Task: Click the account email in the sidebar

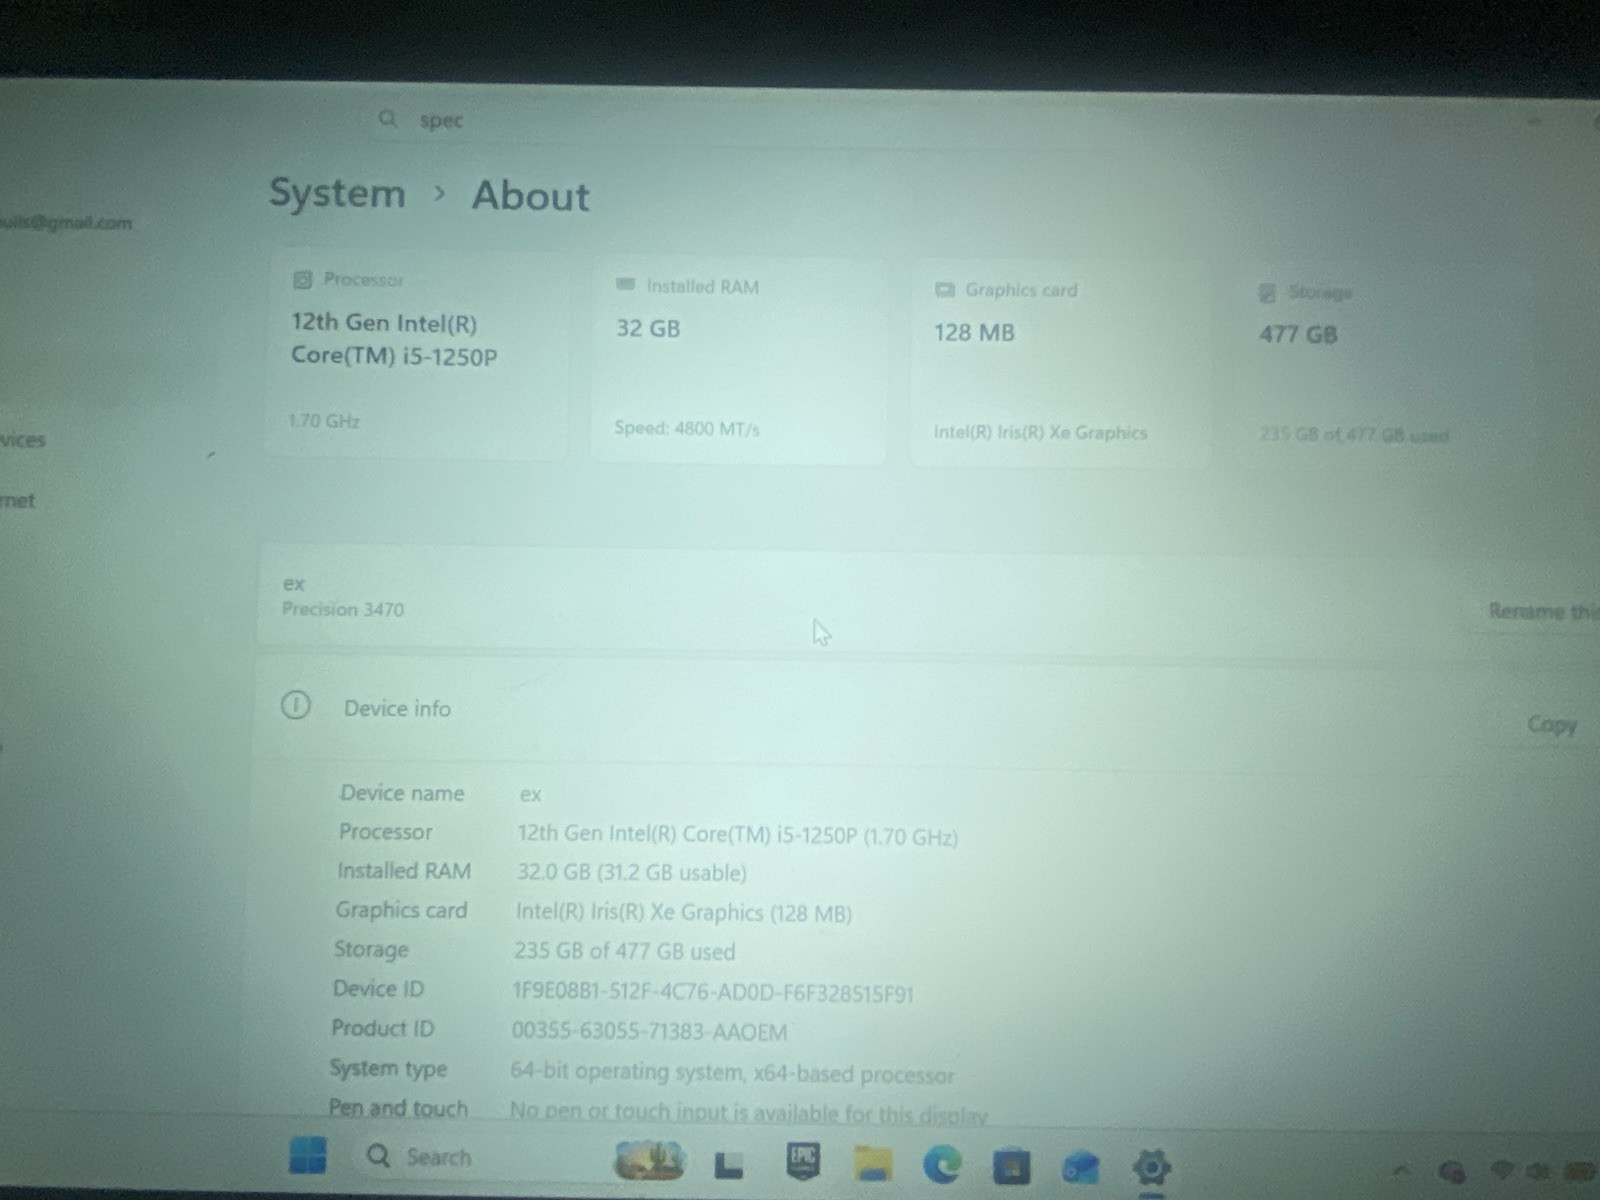Action: [x=66, y=222]
